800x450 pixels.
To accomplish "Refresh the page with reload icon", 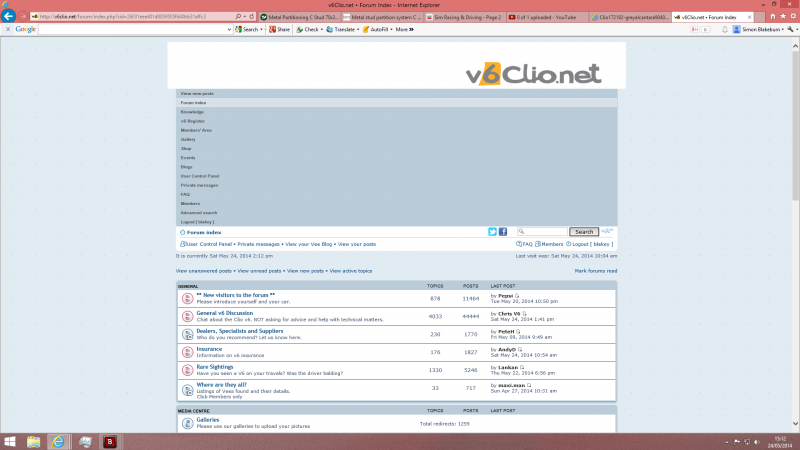I will pos(252,17).
